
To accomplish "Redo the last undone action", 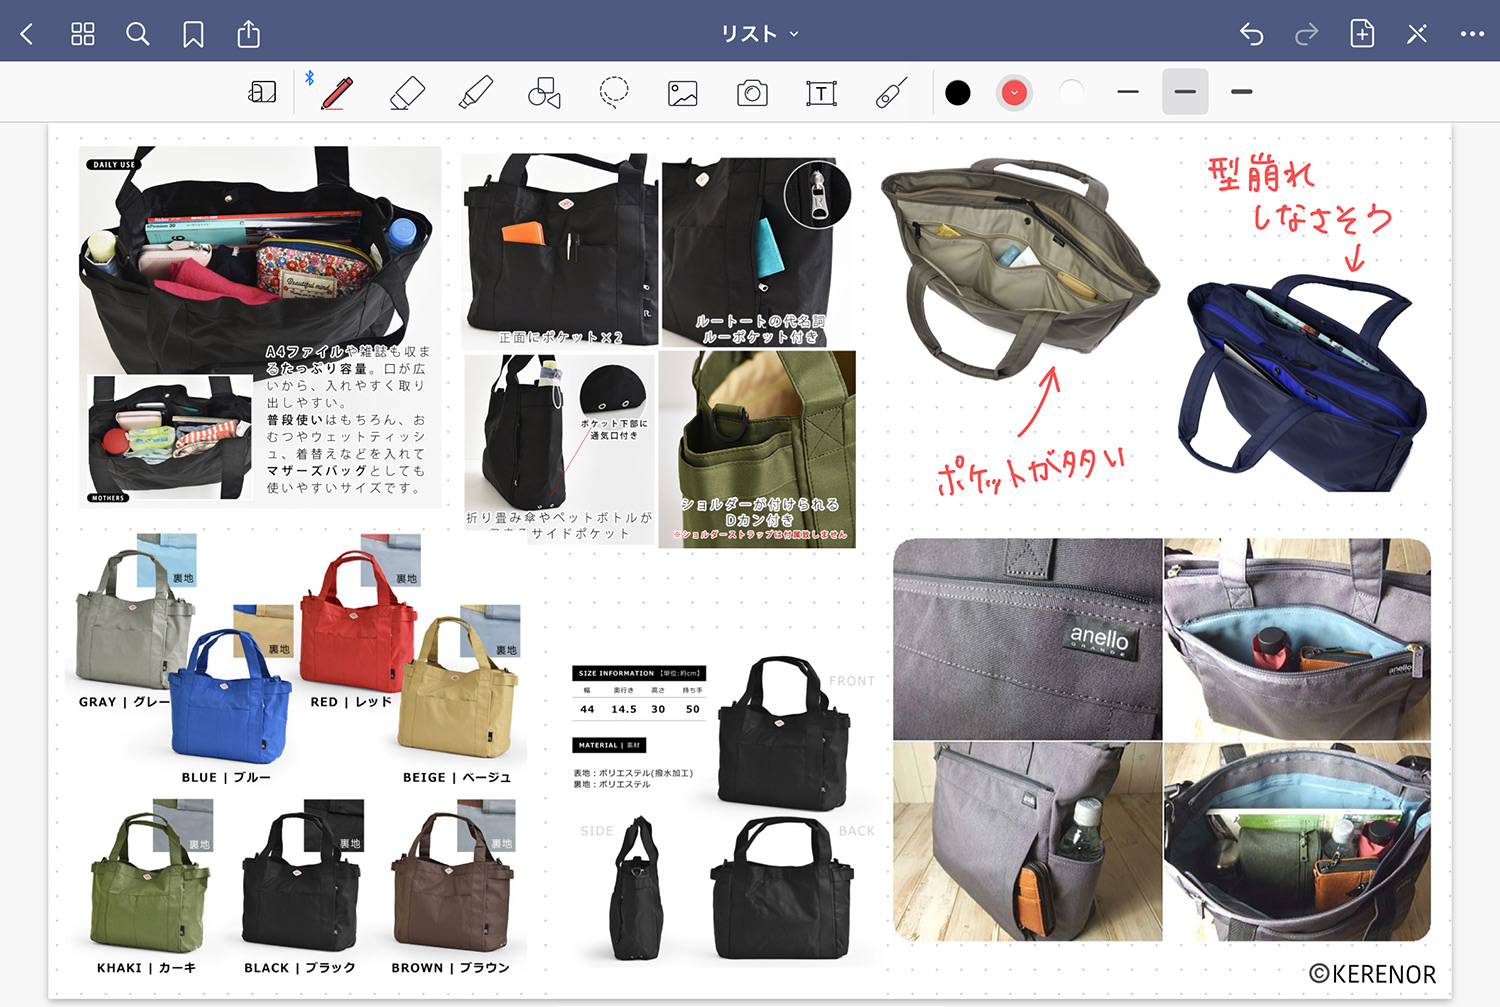I will pyautogui.click(x=1306, y=34).
